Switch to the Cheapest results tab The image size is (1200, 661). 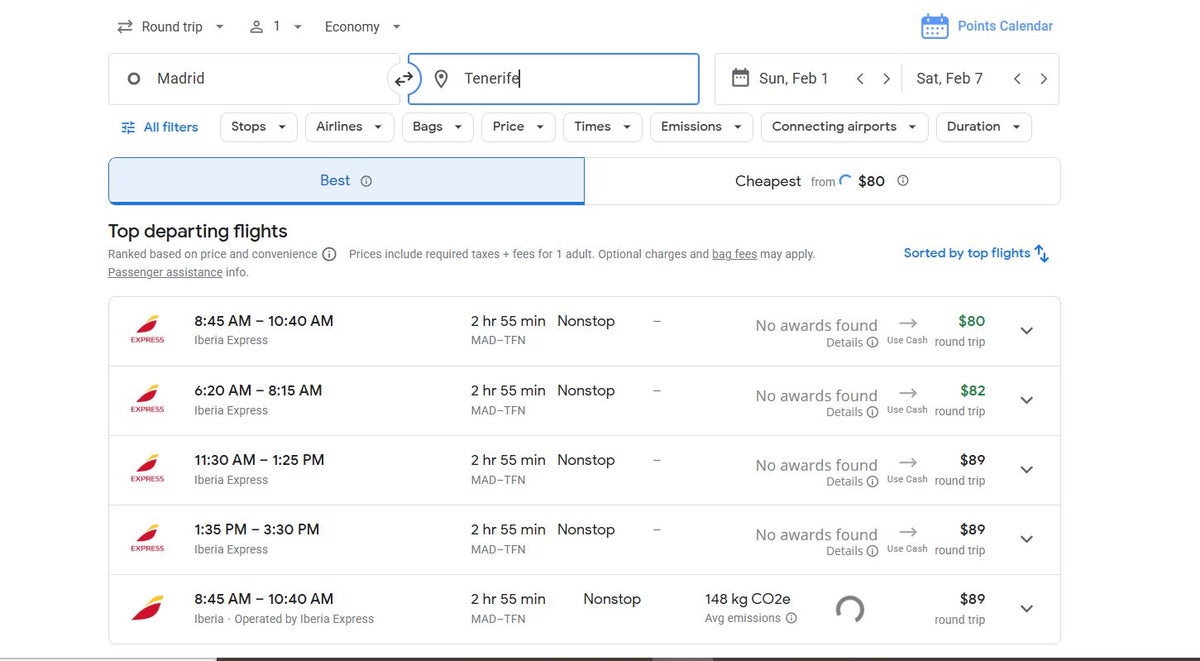[768, 181]
